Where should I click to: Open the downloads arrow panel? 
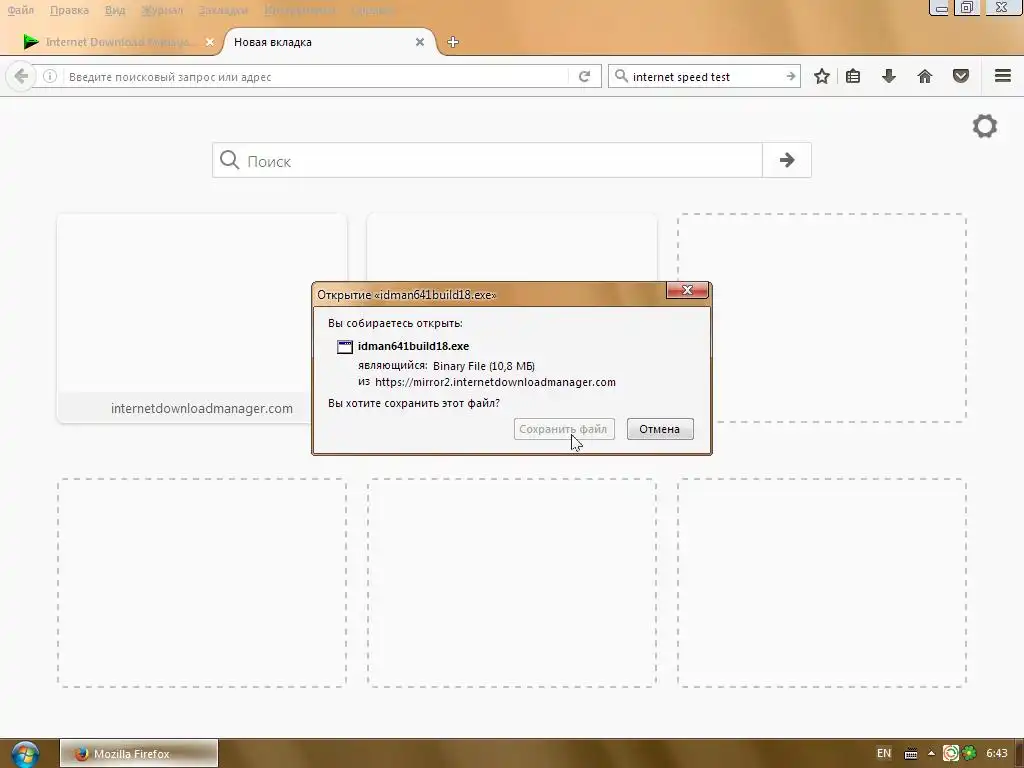889,76
